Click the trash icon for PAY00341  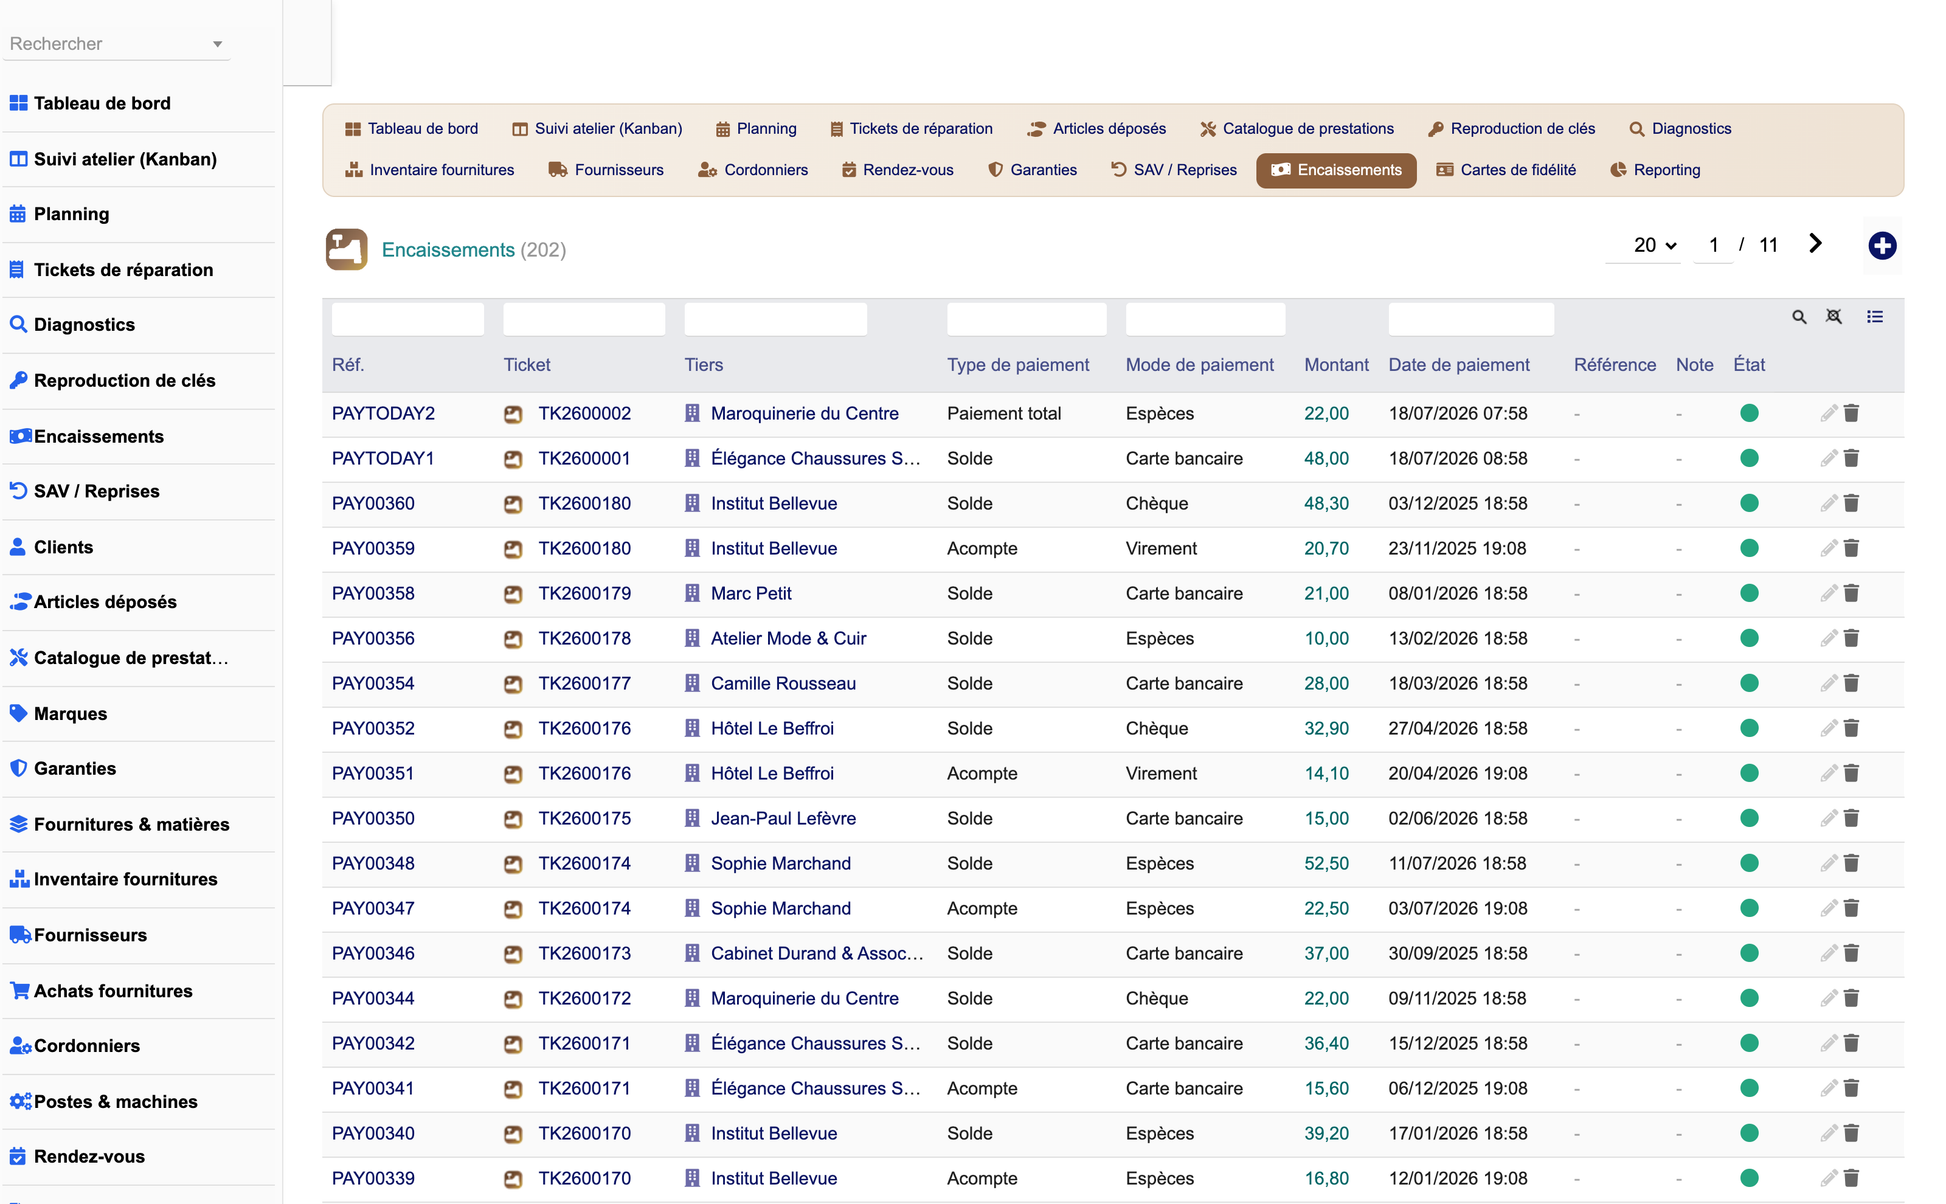point(1851,1088)
